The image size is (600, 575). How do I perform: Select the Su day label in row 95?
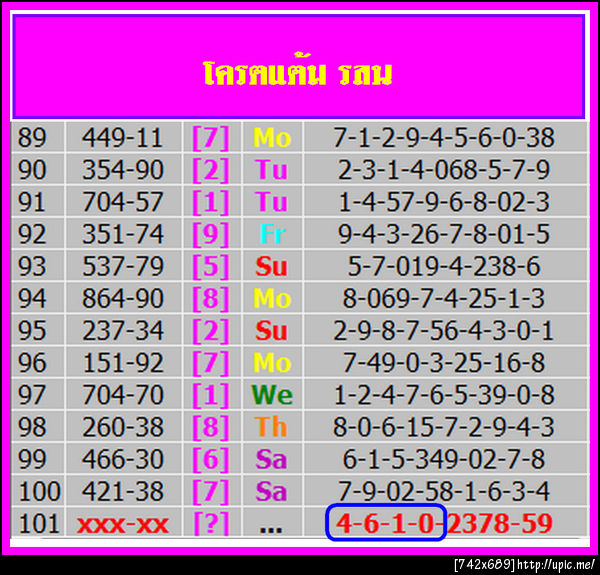[271, 330]
